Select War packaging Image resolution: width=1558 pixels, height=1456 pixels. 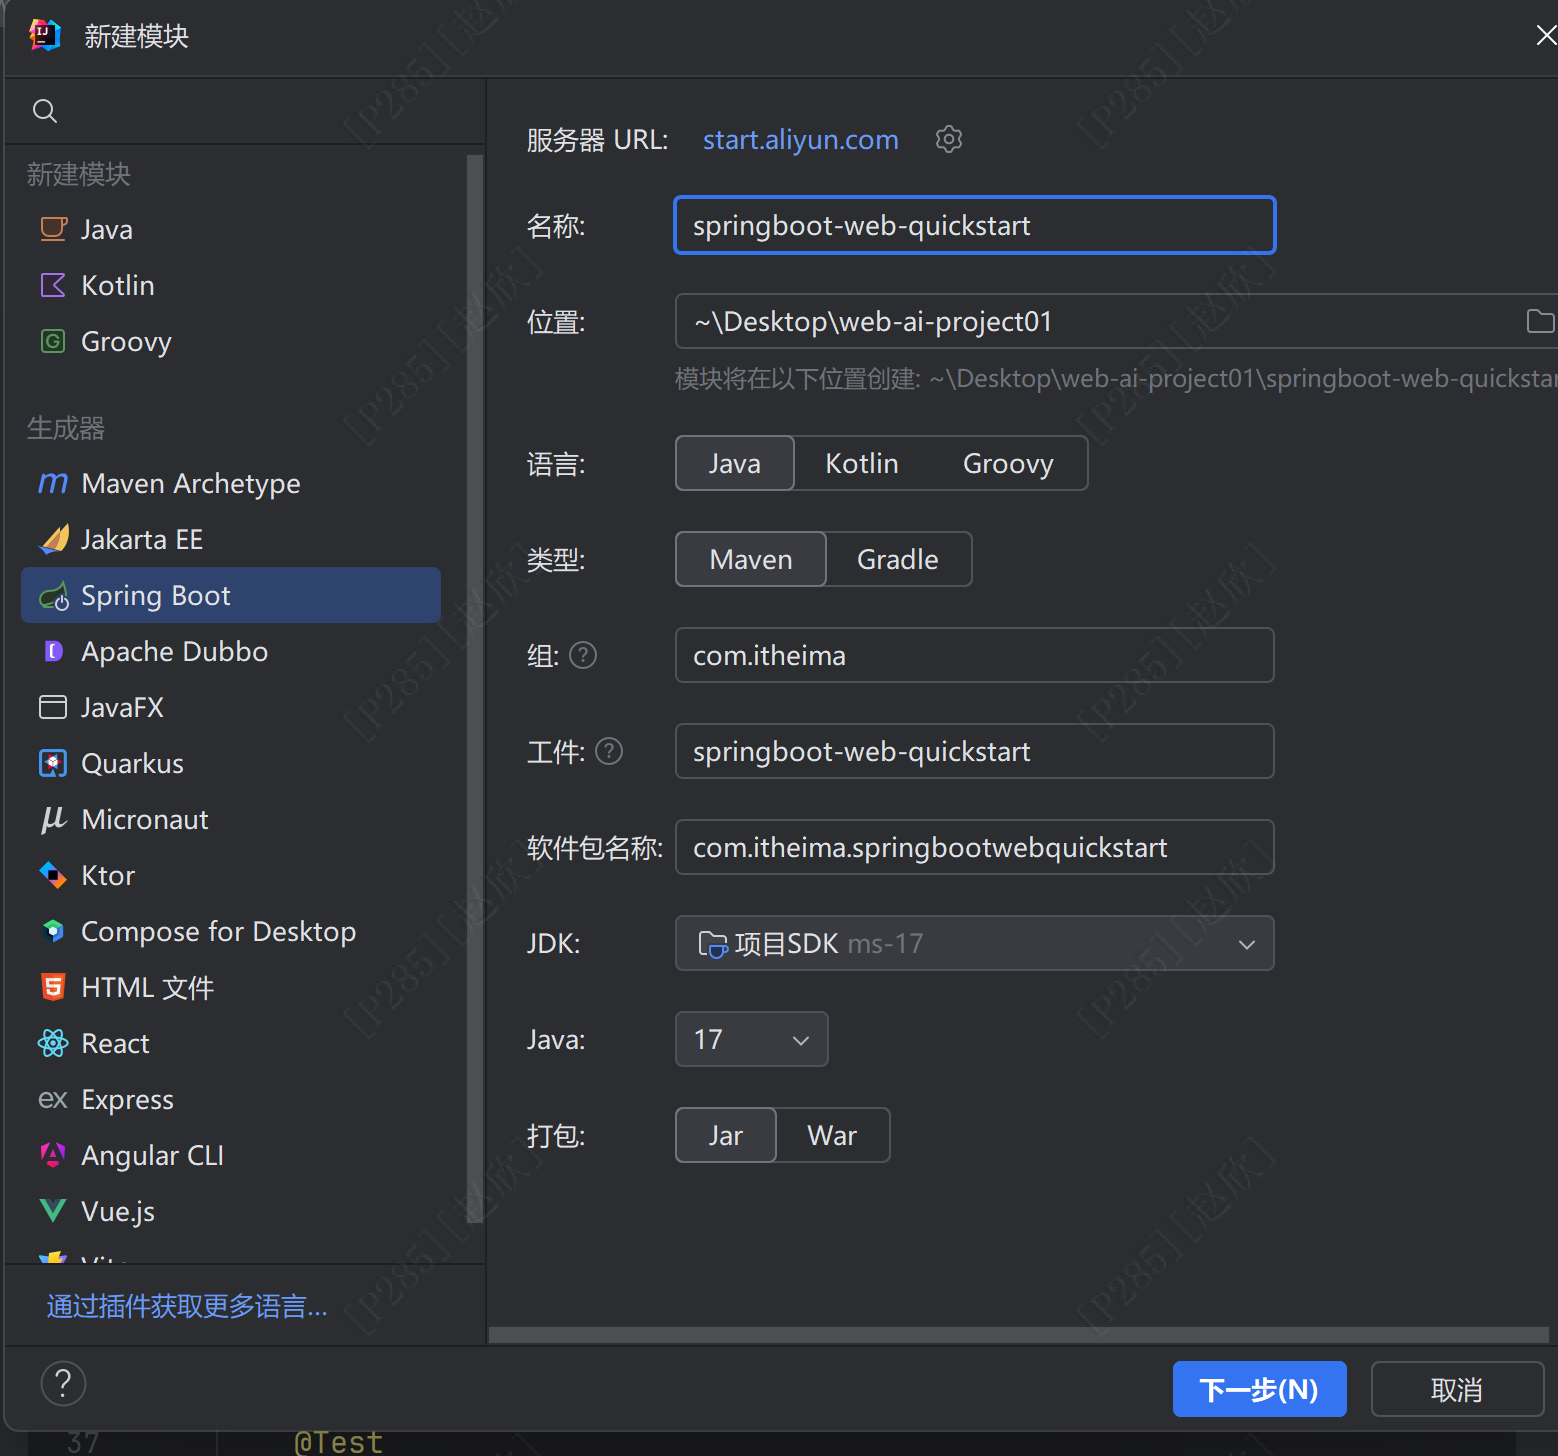pyautogui.click(x=832, y=1135)
